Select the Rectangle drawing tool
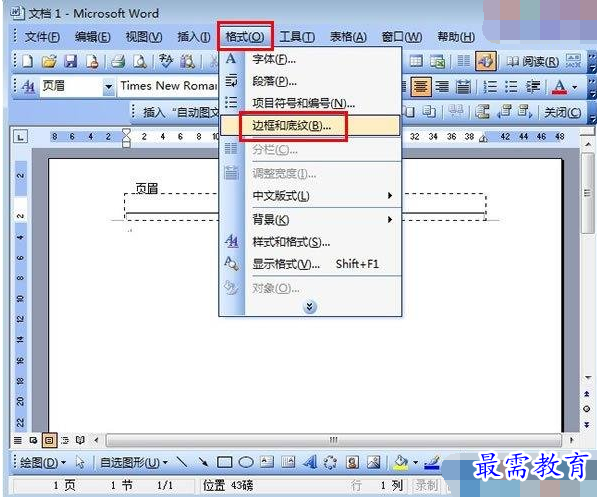Screen dimensions: 597x497 [x=225, y=463]
